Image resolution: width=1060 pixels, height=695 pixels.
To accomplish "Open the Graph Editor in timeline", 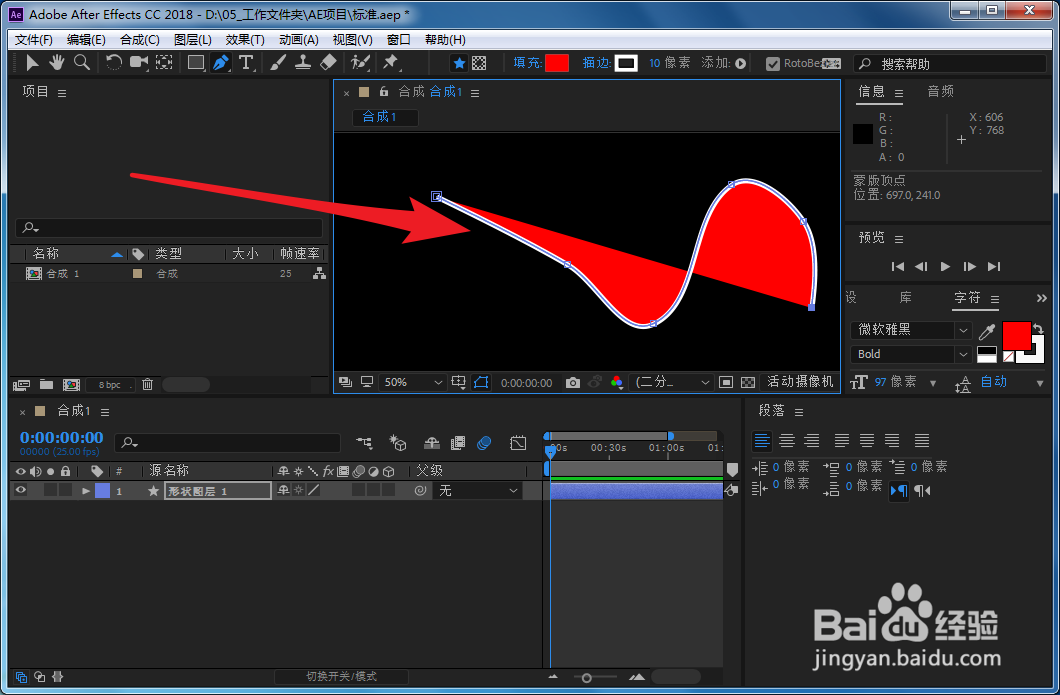I will [x=518, y=444].
